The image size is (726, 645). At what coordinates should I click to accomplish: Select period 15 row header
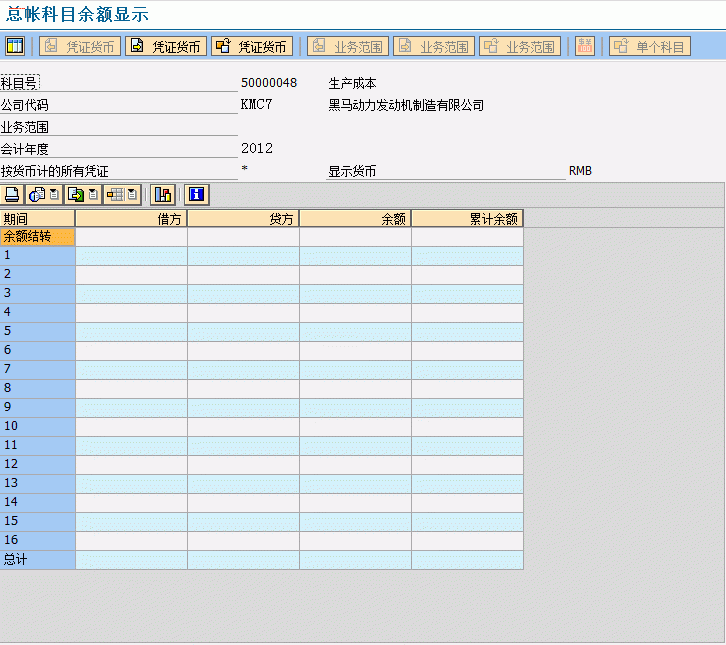pyautogui.click(x=37, y=521)
